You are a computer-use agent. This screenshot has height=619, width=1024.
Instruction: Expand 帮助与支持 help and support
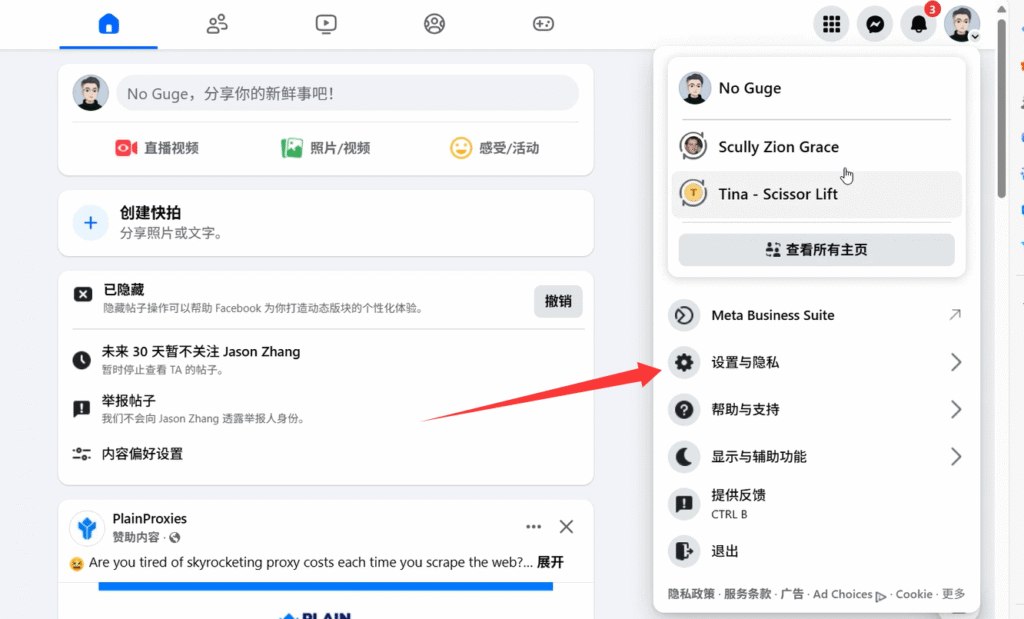816,409
